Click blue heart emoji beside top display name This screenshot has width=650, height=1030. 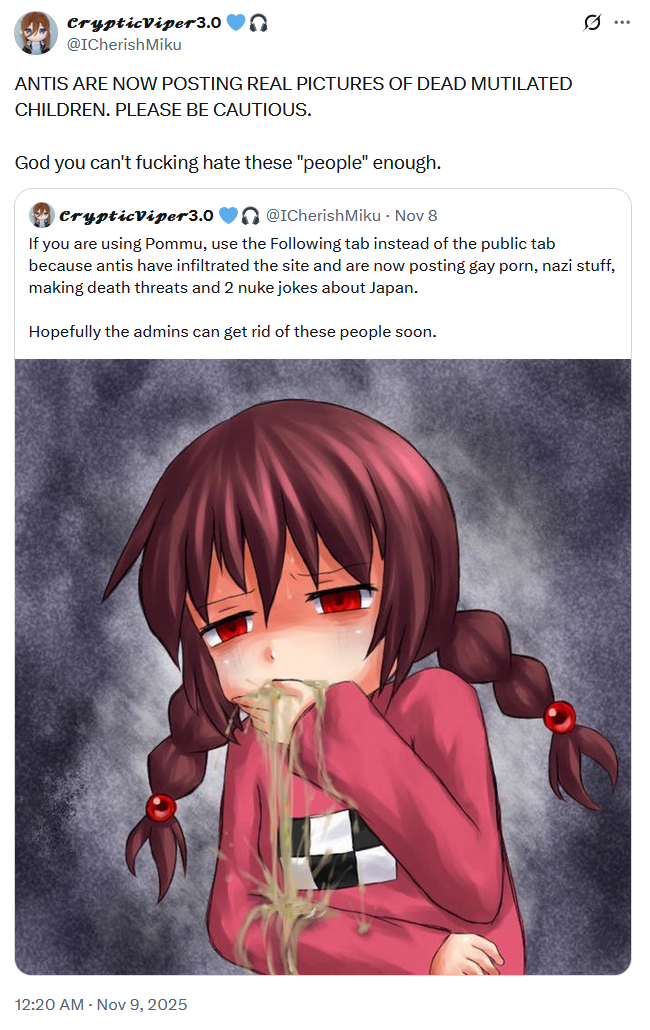[235, 22]
